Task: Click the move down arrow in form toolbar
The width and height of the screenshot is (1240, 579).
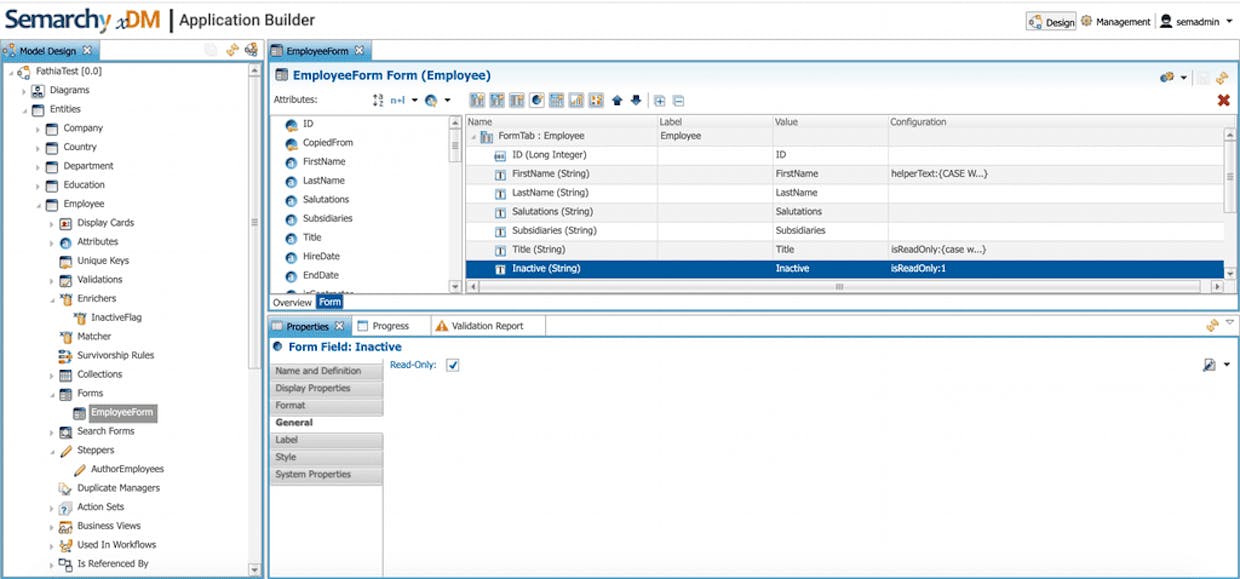Action: click(635, 100)
